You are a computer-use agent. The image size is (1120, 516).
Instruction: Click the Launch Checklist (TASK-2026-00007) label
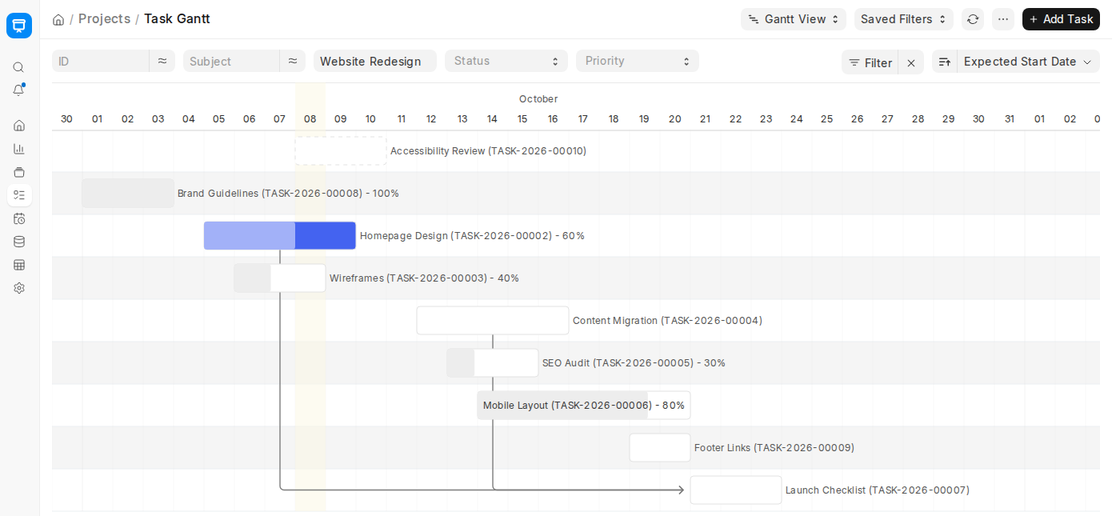pos(878,490)
